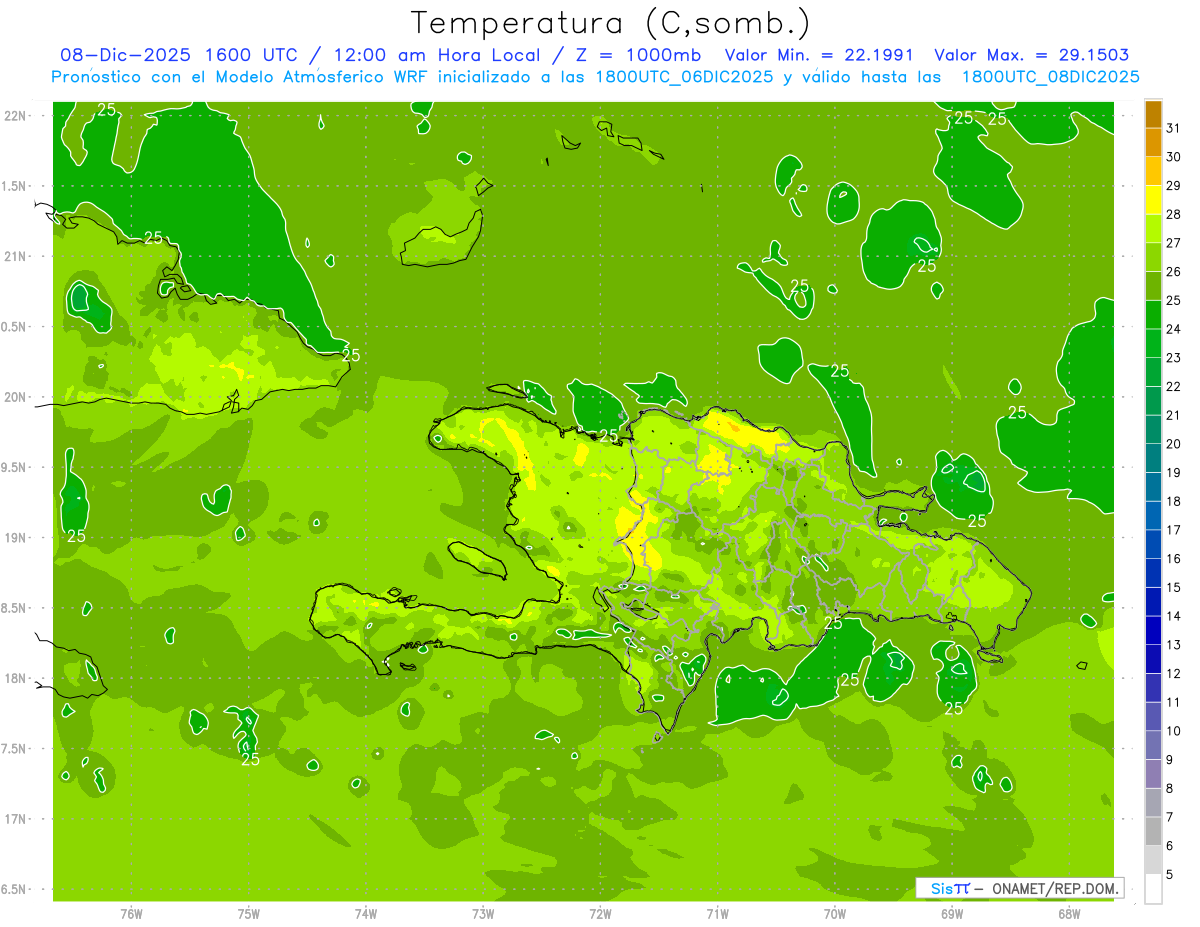
Task: Pick teal legend swatch between 19 and 20
Action: click(1153, 458)
